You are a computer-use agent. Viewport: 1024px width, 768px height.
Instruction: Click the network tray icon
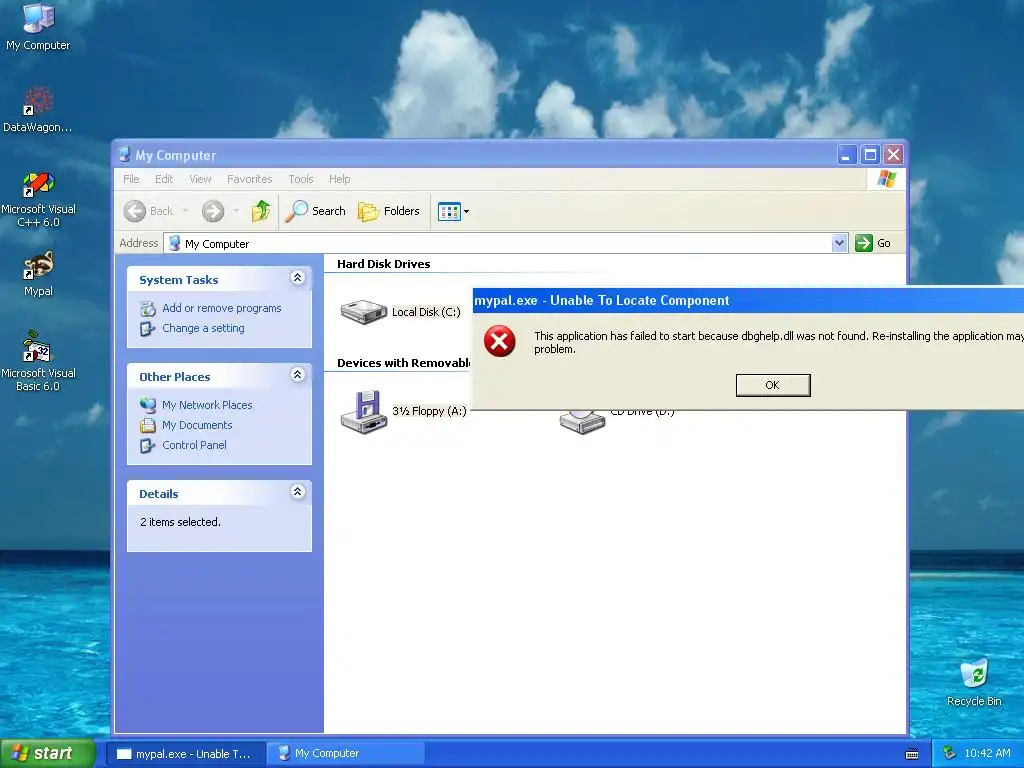950,754
